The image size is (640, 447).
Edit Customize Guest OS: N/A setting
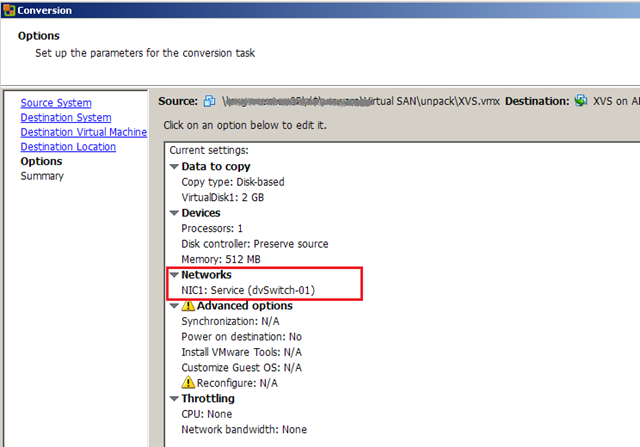coord(242,367)
